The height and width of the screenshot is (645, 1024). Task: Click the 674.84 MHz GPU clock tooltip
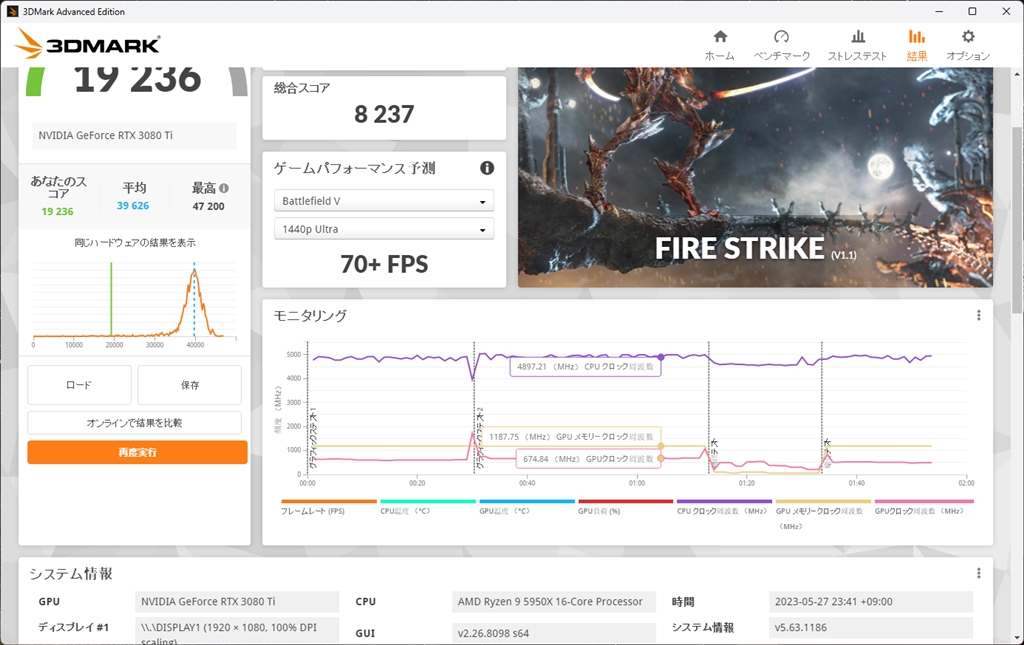click(588, 459)
